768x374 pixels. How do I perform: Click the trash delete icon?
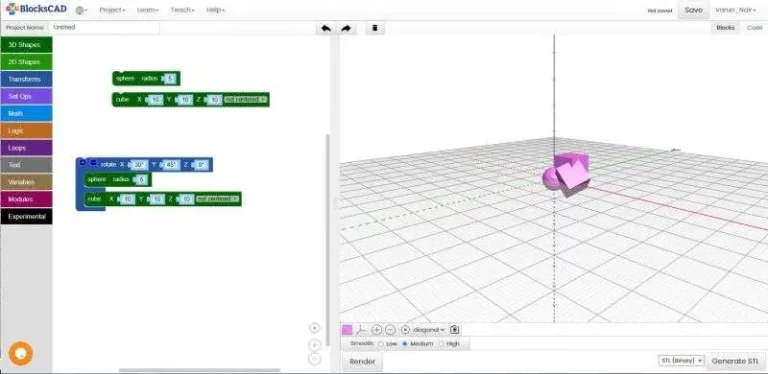375,28
